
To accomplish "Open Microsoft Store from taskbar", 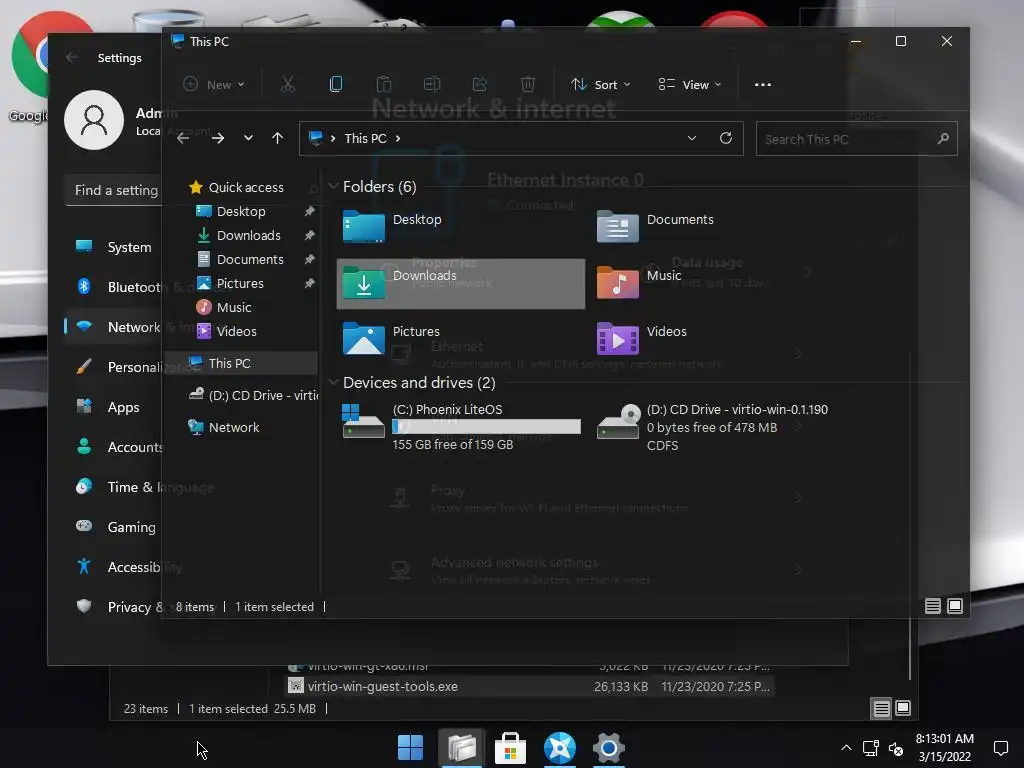I will (510, 747).
